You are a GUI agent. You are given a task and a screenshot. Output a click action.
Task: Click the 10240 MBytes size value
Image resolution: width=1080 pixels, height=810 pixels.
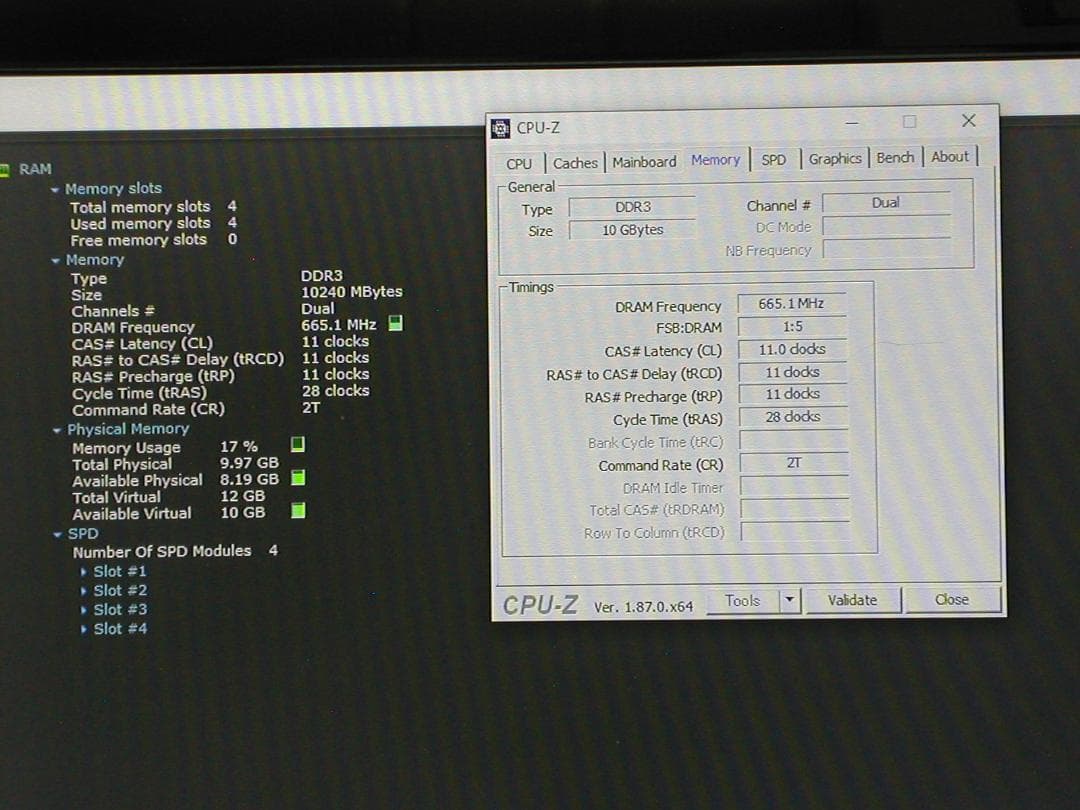pos(351,292)
